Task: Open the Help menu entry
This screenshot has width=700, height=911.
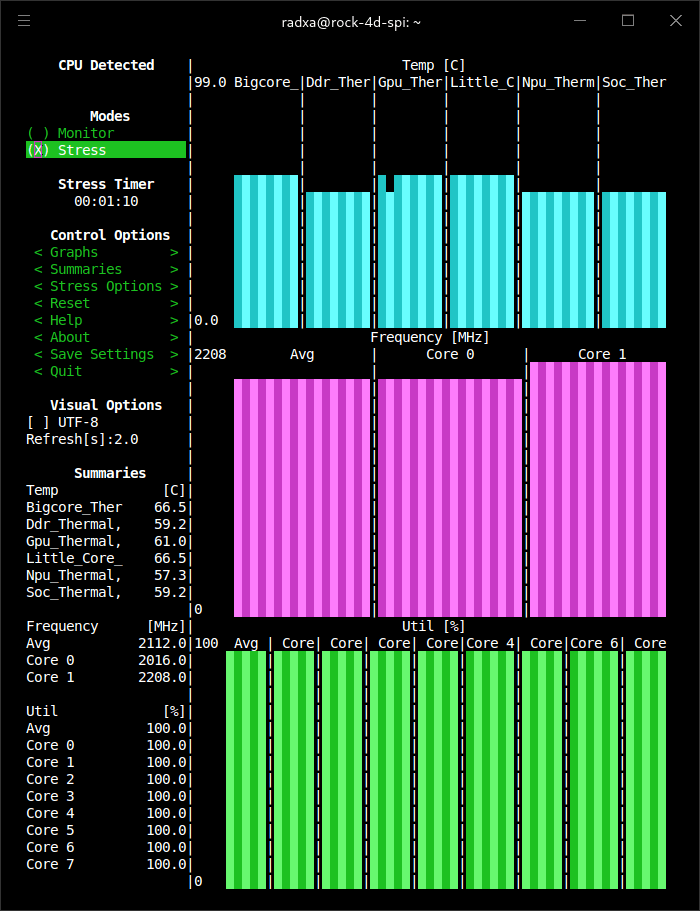Action: 105,320
